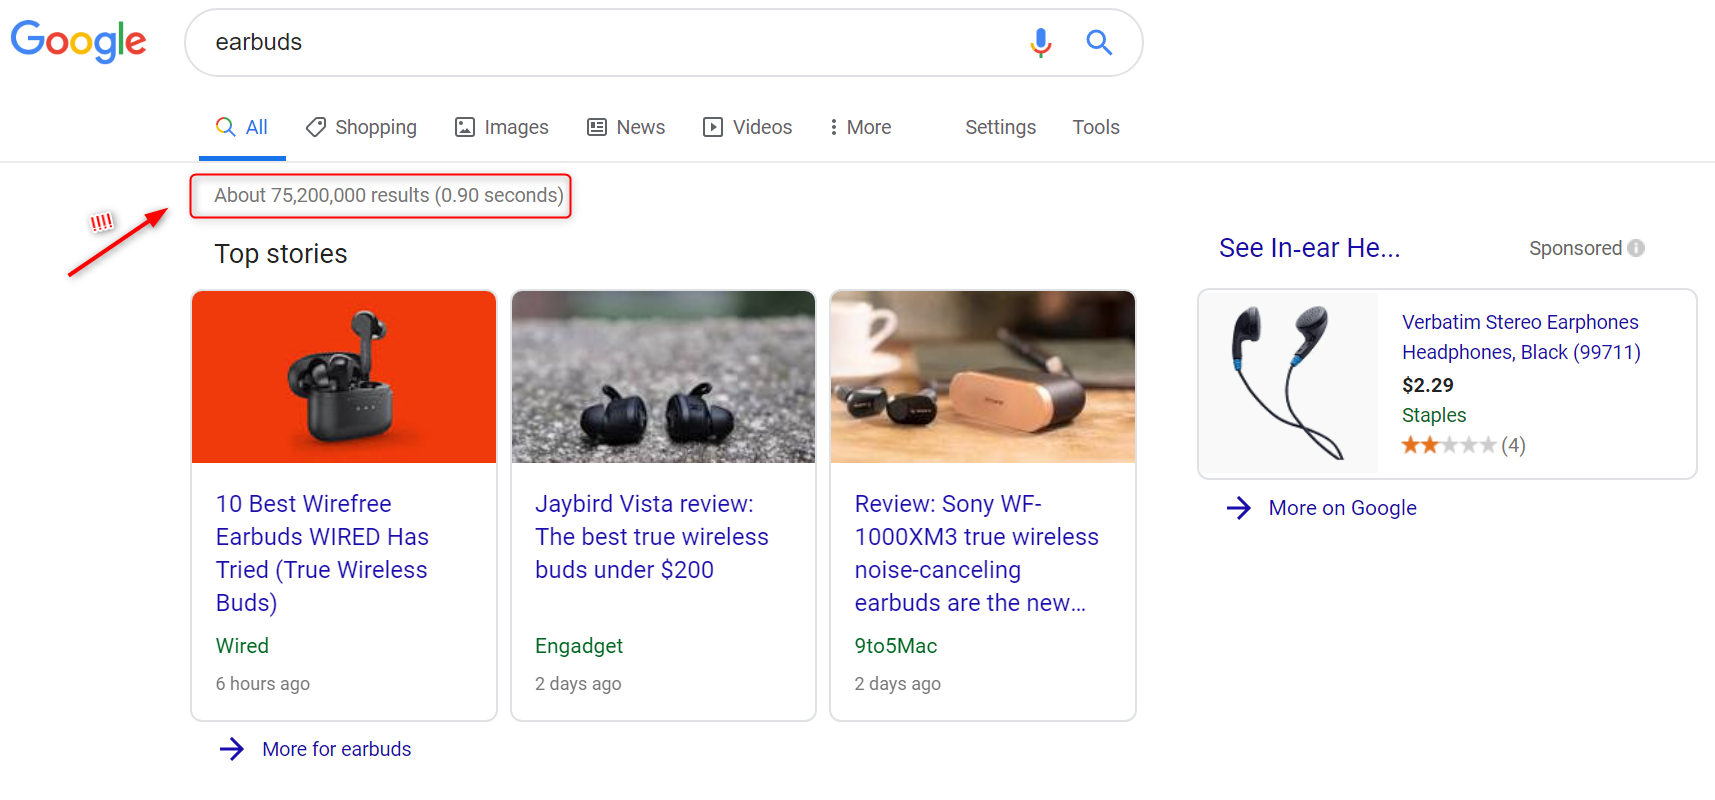Click the blue search magnifier button

point(1099,42)
